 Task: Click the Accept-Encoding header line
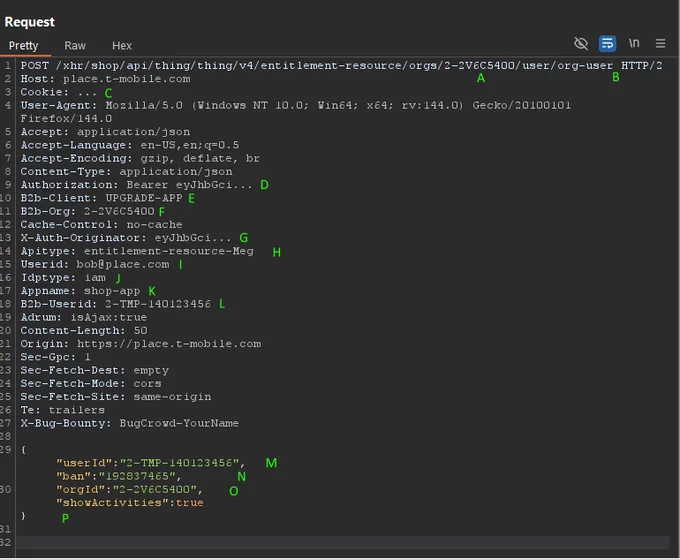tap(140, 158)
